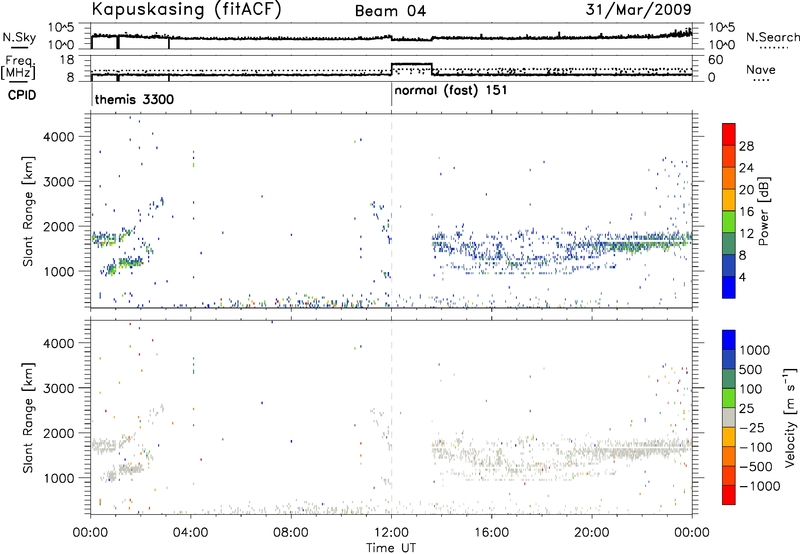Click the '-1000' tick on Velocity colorbar

759,486
